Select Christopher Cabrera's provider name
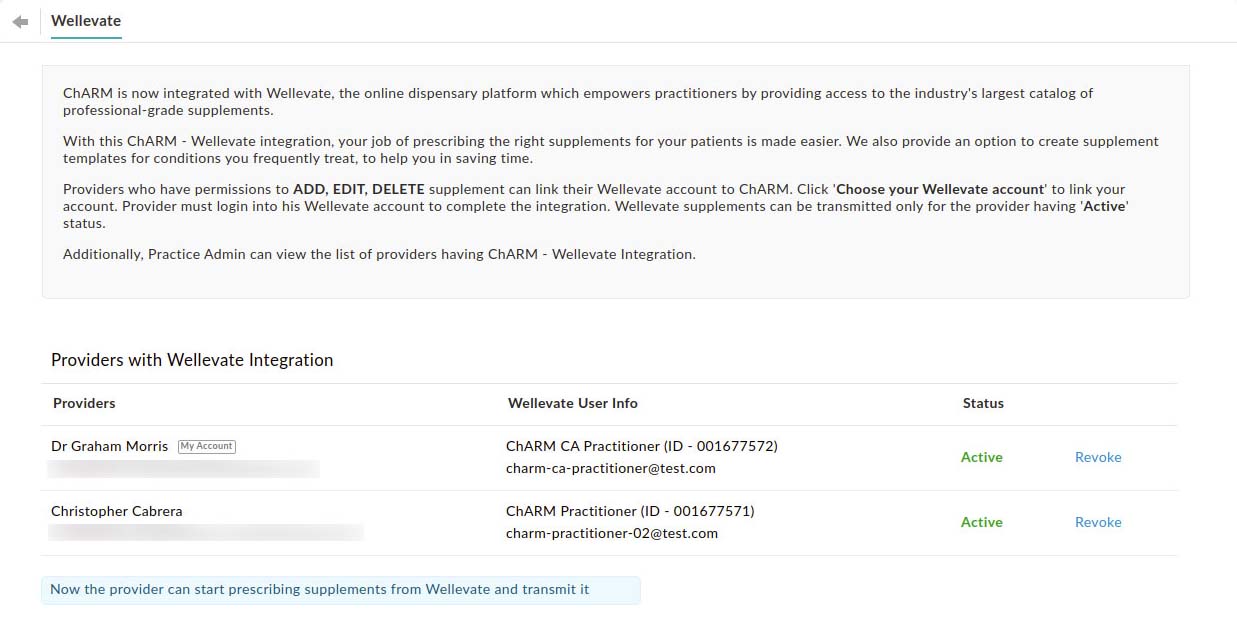This screenshot has width=1237, height=621. 117,510
